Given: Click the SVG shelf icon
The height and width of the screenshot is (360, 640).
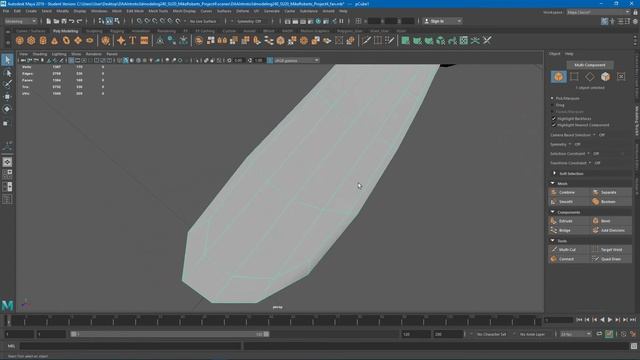Looking at the screenshot, I should click(144, 40).
